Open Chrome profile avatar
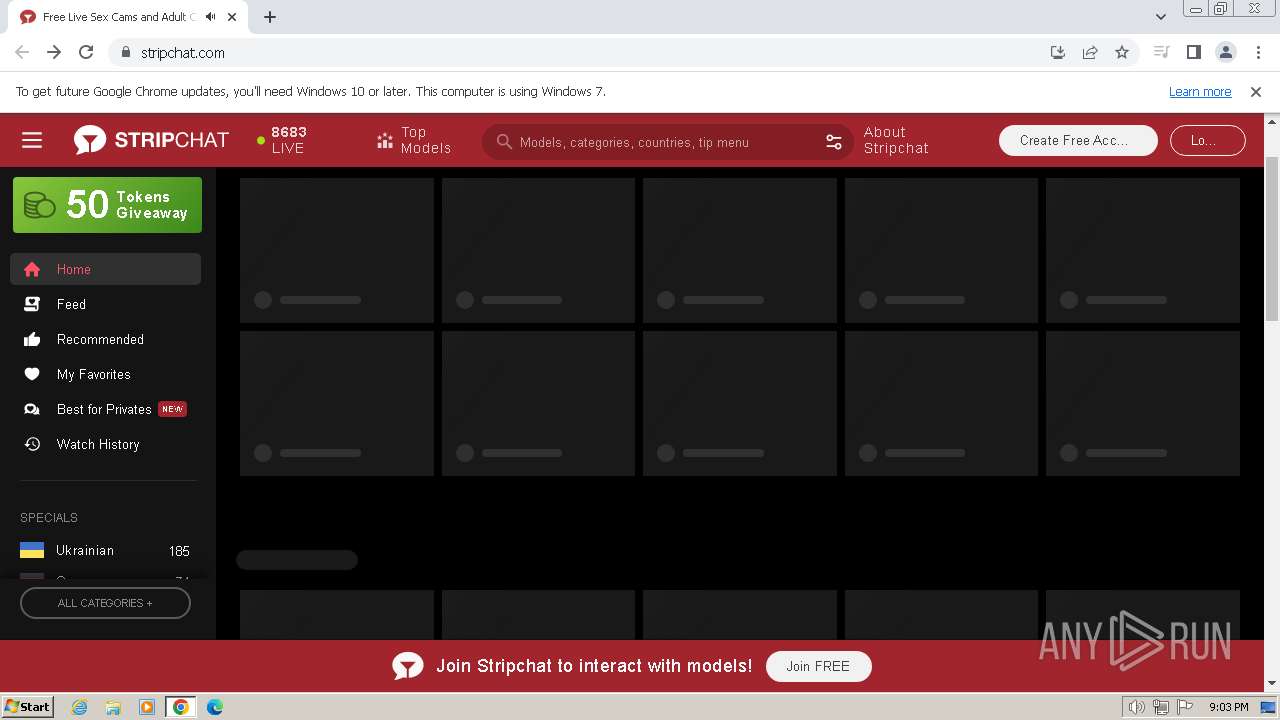 (x=1225, y=52)
